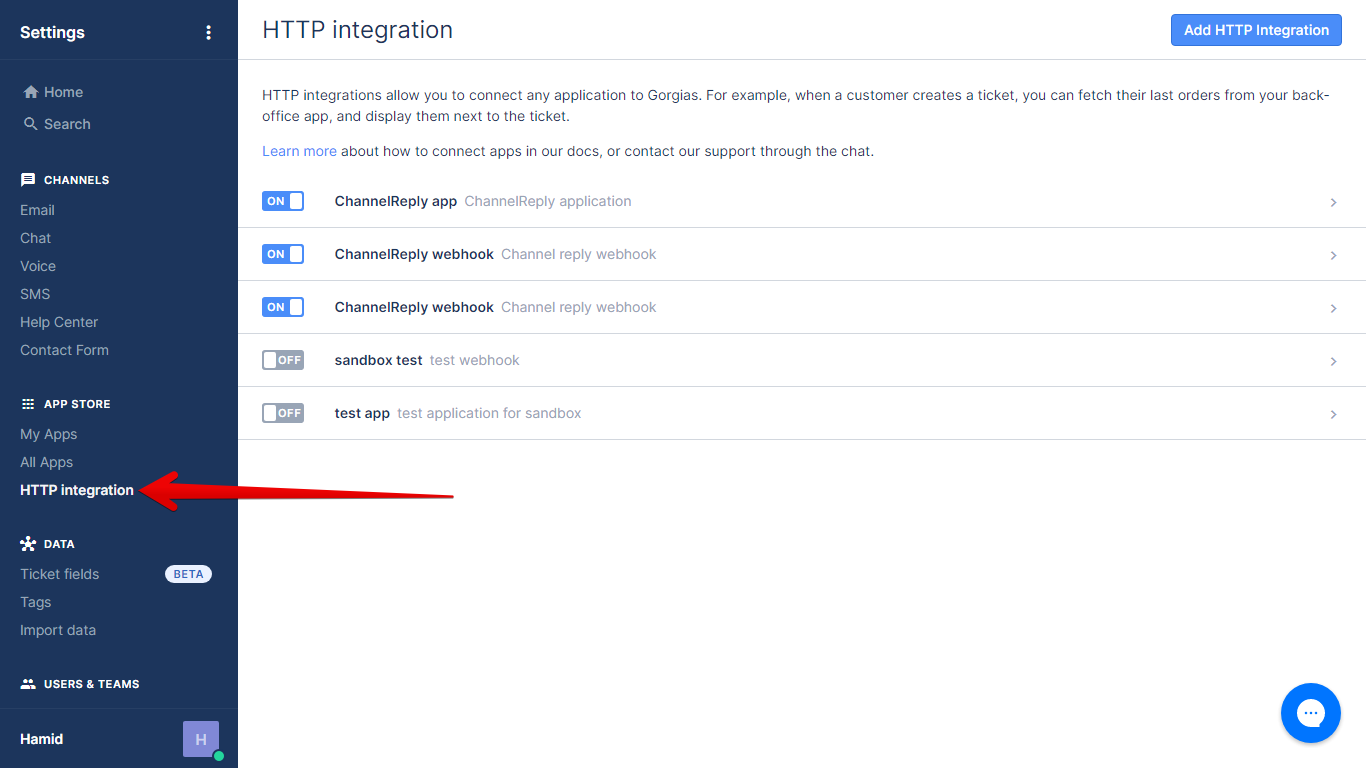
Task: Open Email channel settings
Action: (x=37, y=210)
